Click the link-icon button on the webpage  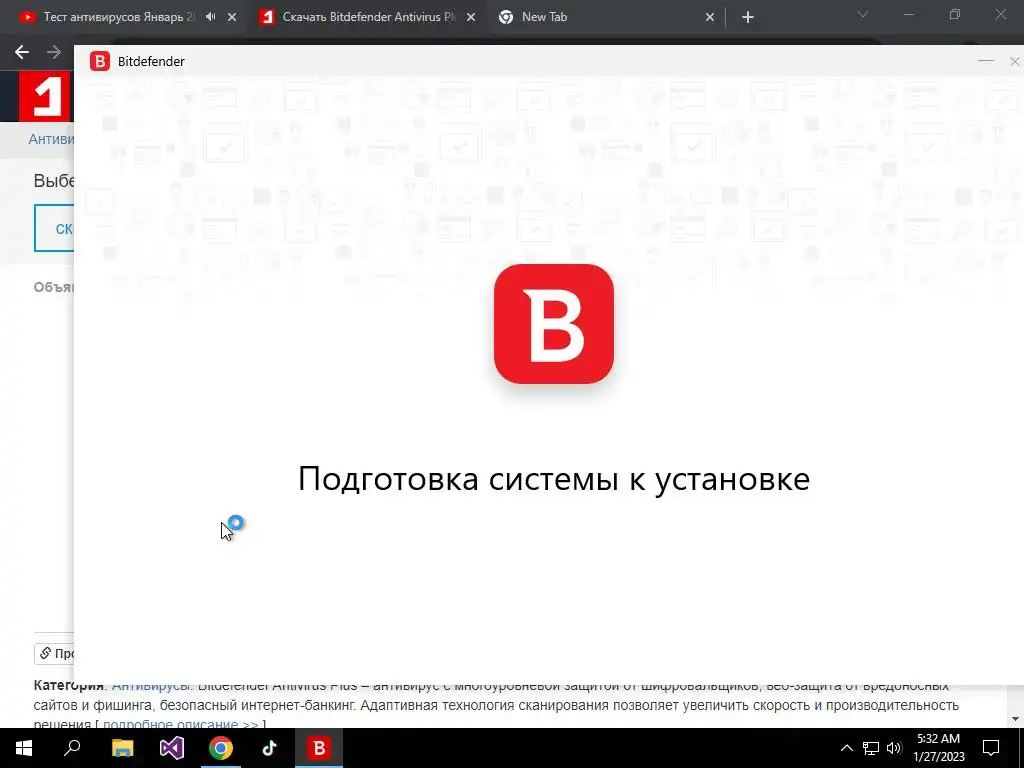[54, 654]
